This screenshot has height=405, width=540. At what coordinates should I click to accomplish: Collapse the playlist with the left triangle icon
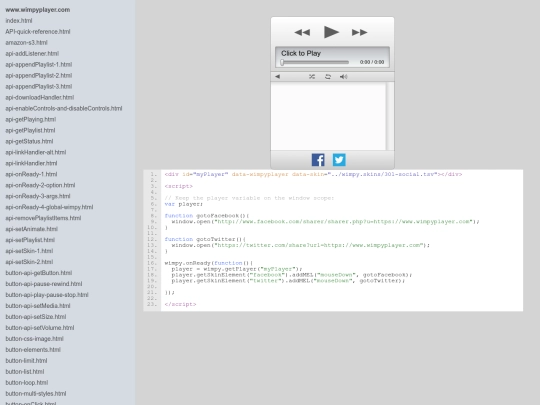pos(278,76)
